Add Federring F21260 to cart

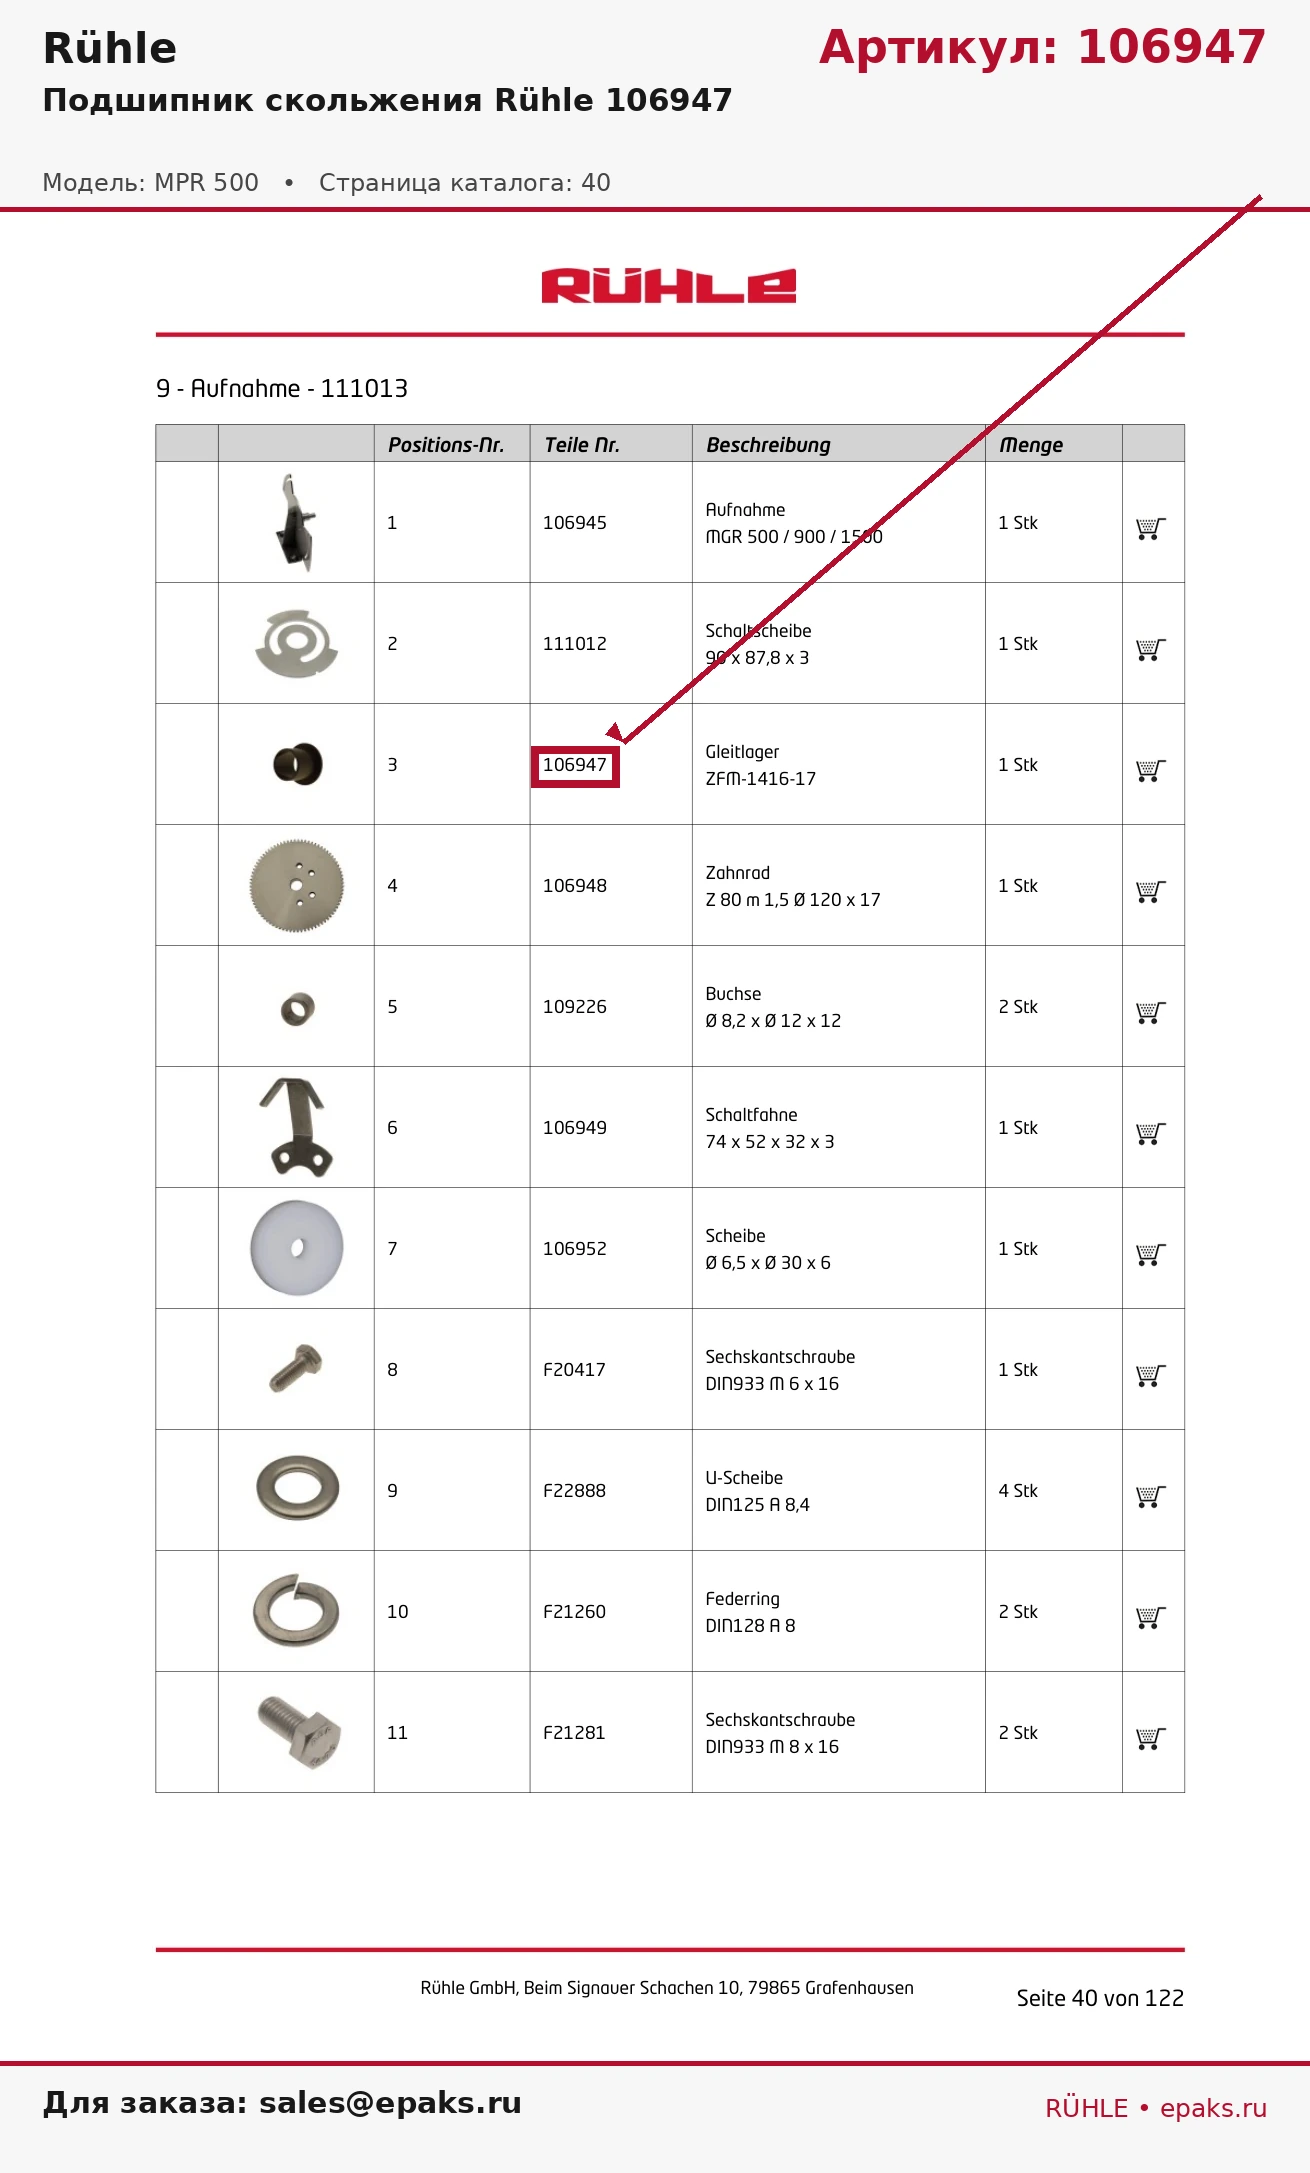[1151, 1617]
